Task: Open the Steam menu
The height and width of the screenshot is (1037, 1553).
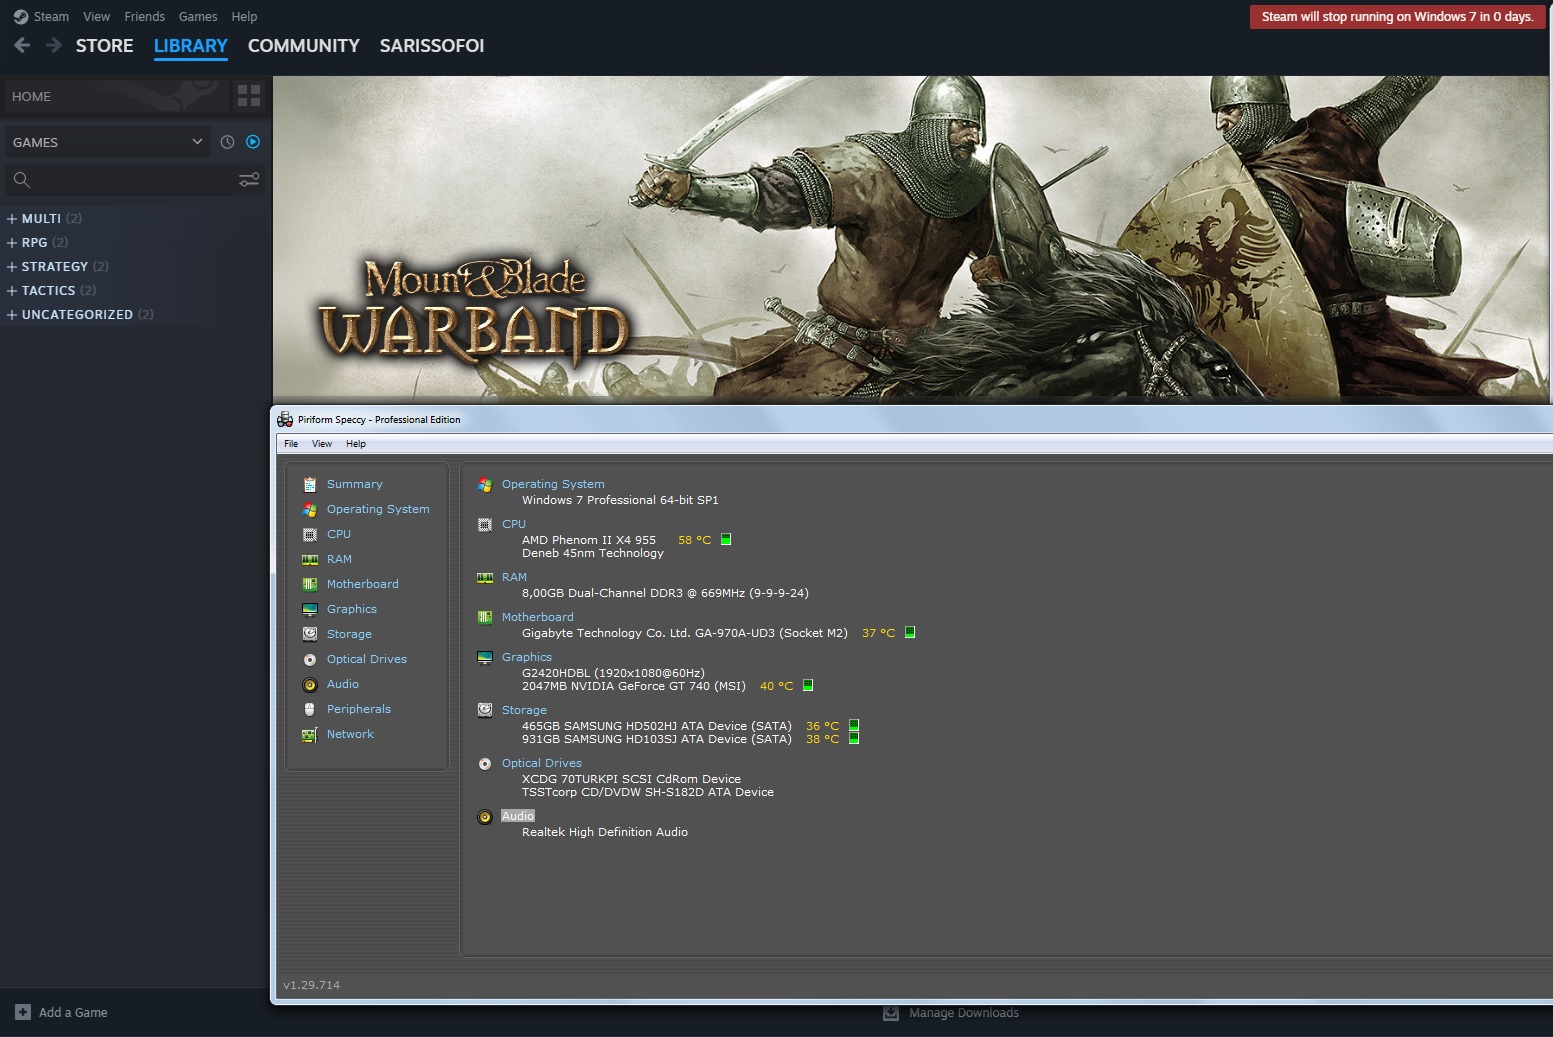Action: 51,17
